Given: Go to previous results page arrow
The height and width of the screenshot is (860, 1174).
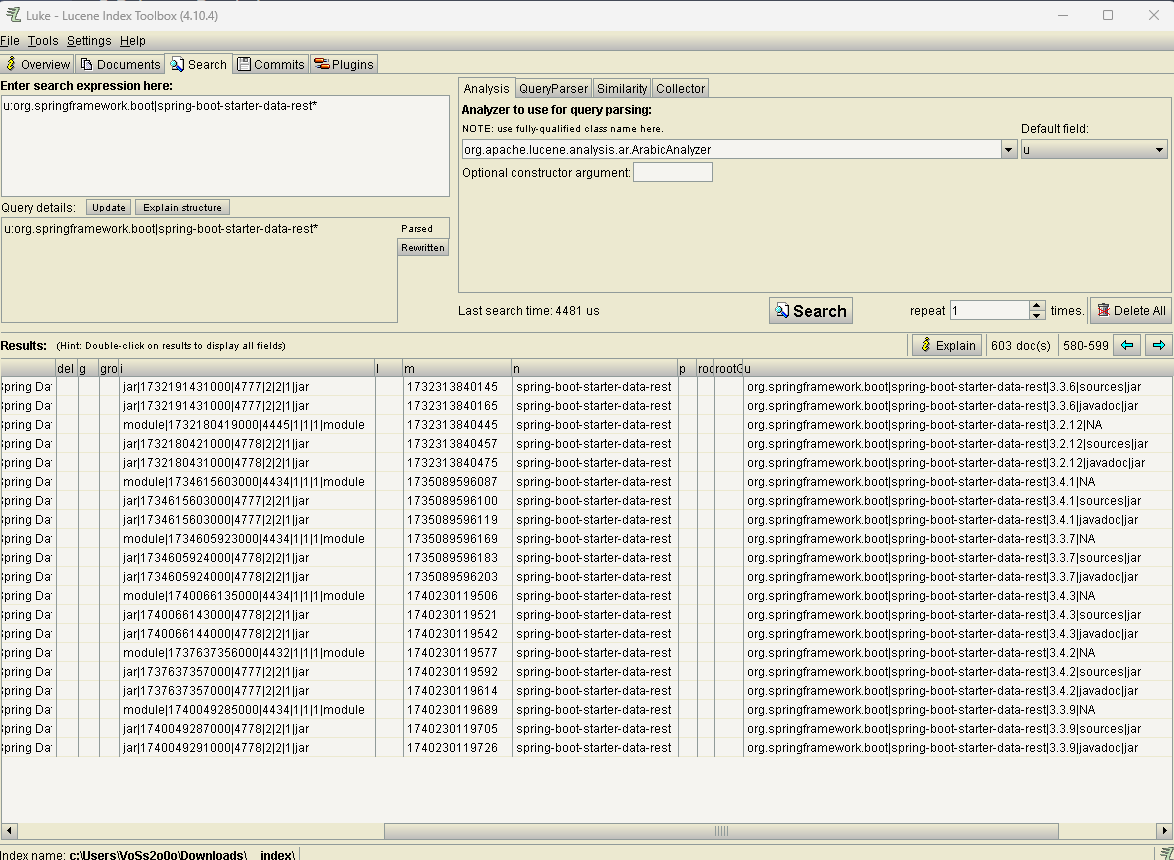Looking at the screenshot, I should tap(1127, 345).
